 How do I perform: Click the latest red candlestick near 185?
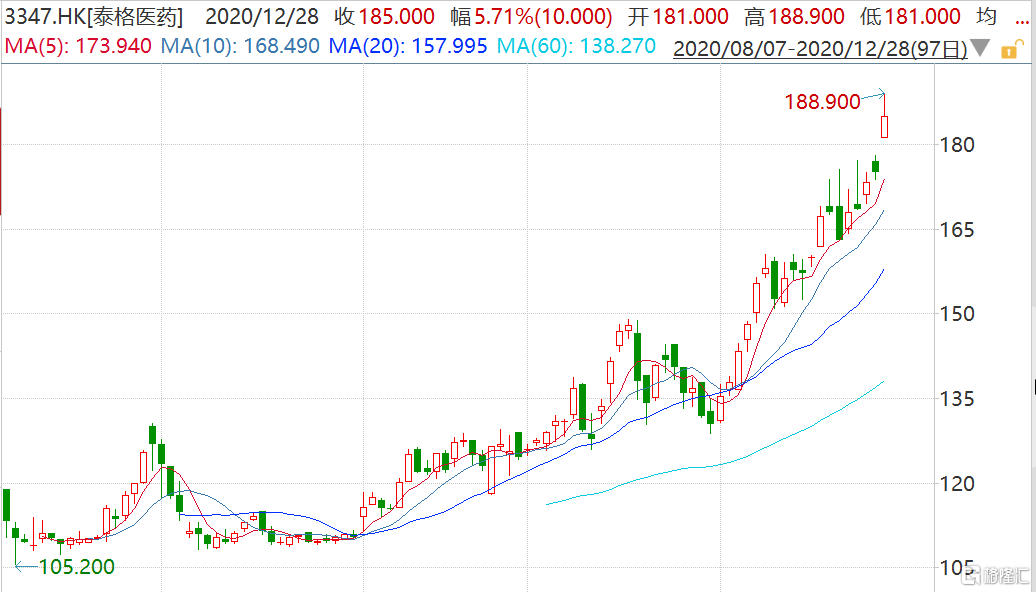(885, 126)
